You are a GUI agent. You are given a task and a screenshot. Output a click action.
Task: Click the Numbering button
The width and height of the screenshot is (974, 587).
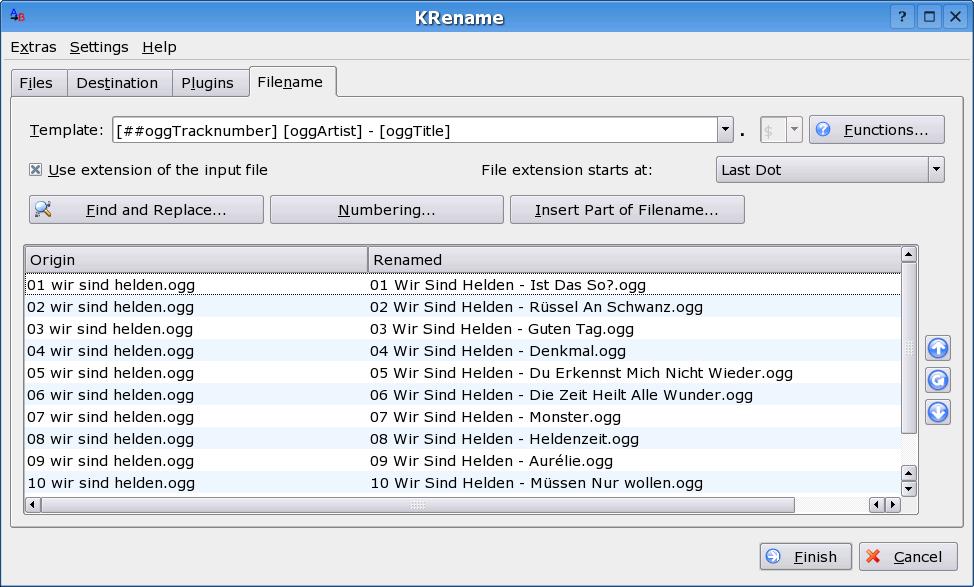tap(386, 210)
